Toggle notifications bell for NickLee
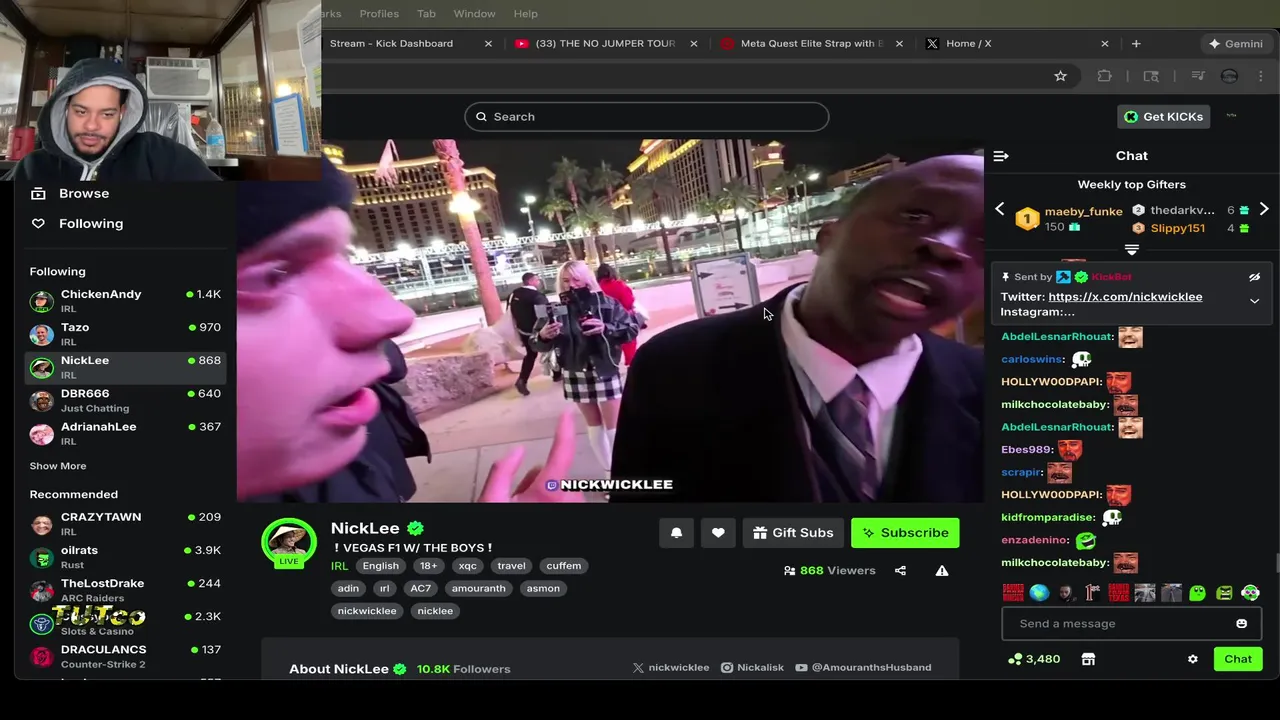This screenshot has width=1280, height=720. [x=677, y=533]
